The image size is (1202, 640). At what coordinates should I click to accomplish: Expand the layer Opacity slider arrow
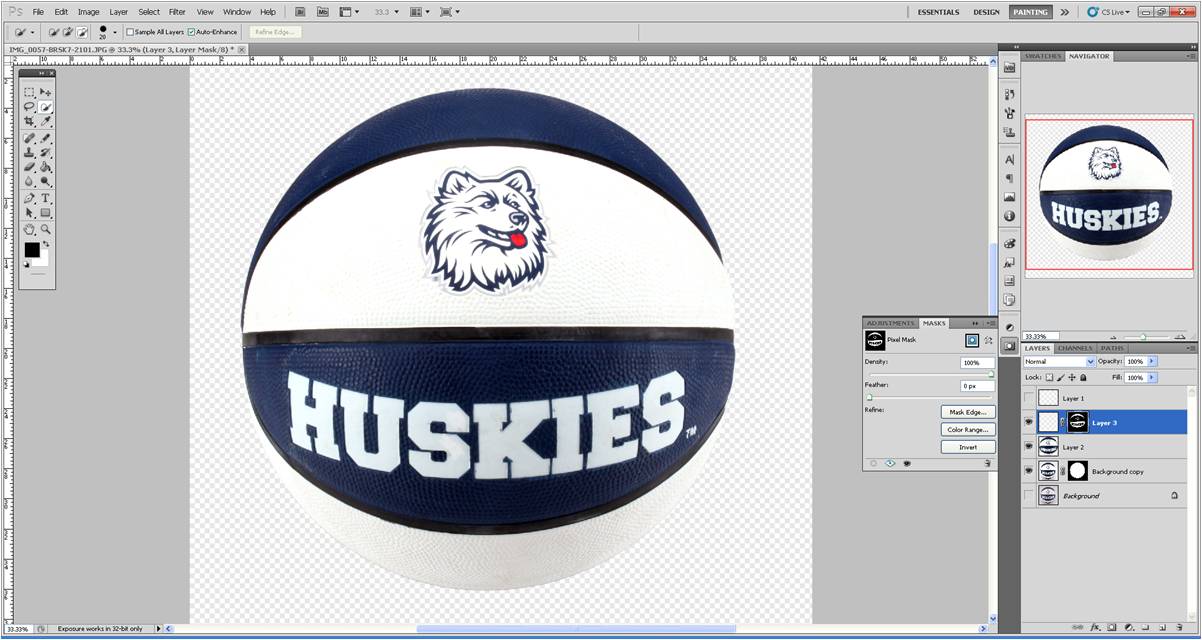point(1151,361)
